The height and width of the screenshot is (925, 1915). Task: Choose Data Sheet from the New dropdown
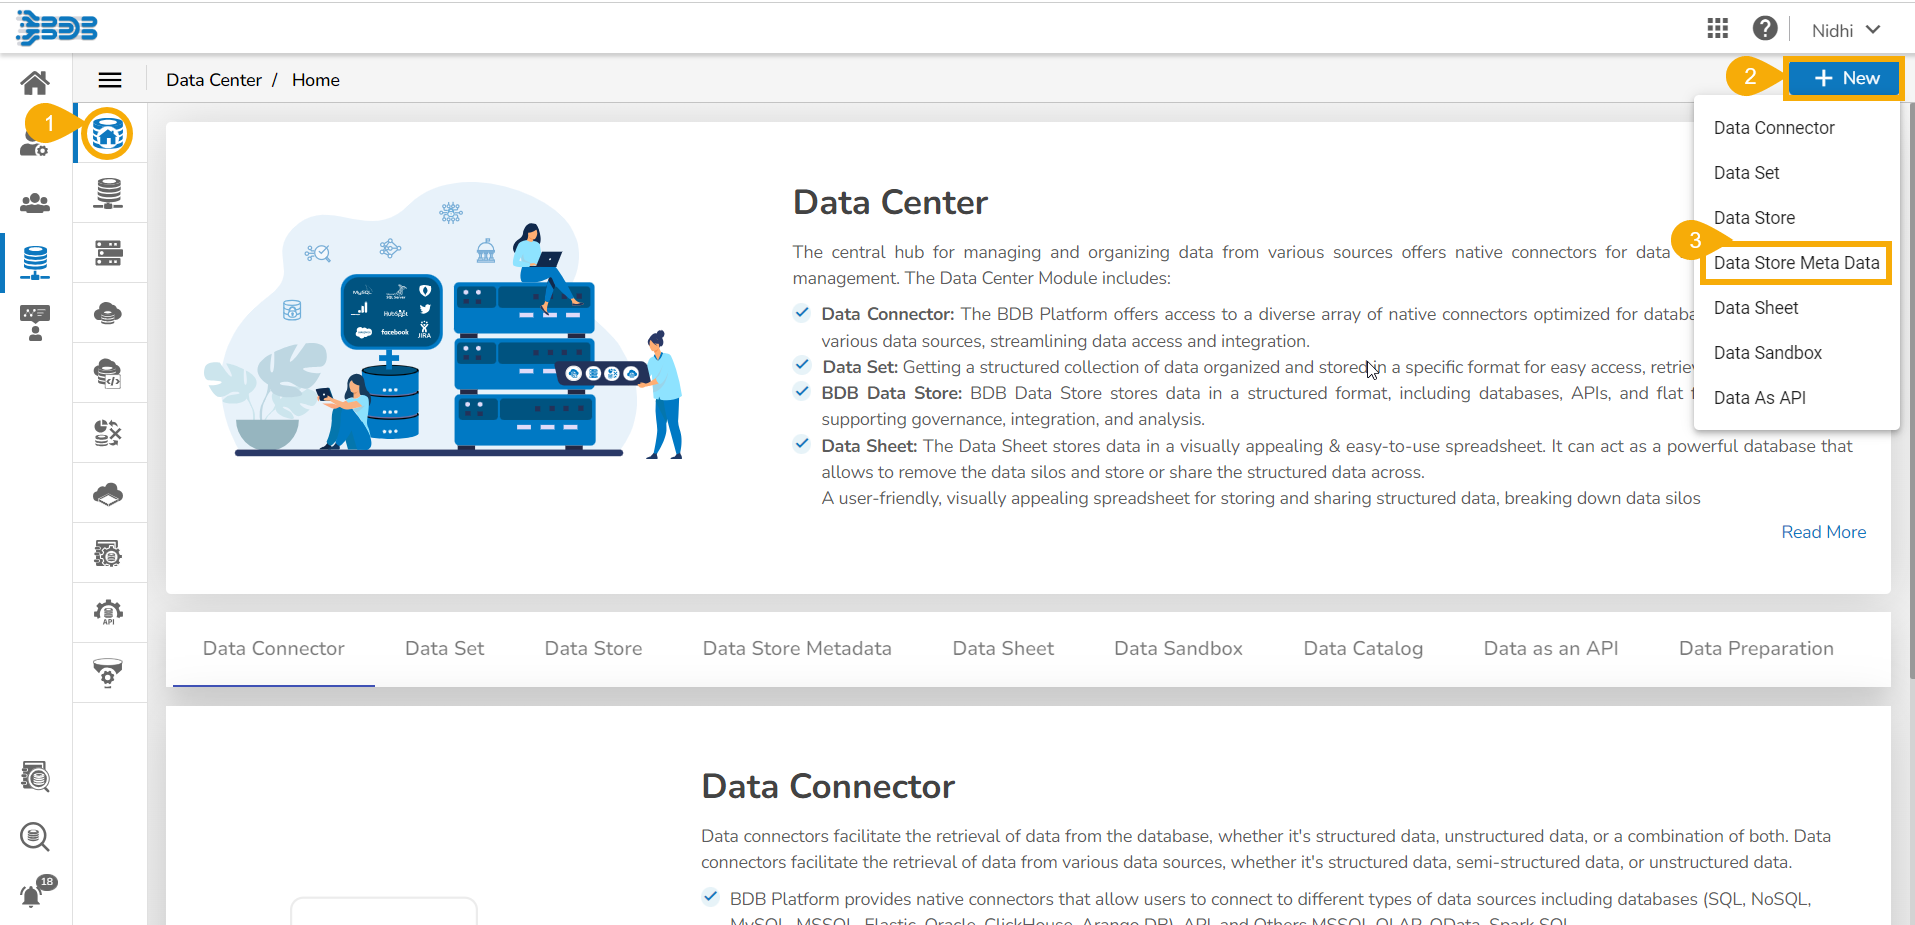[1756, 308]
